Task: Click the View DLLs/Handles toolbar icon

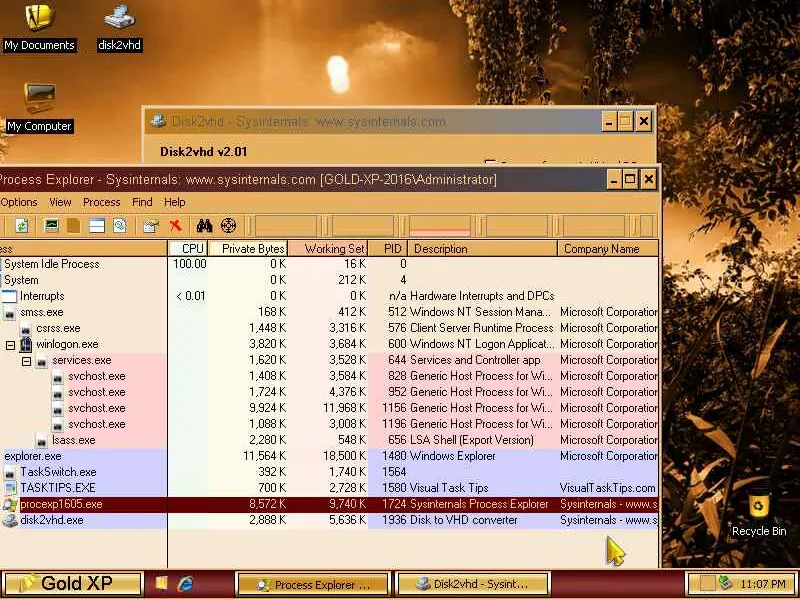Action: [x=119, y=226]
